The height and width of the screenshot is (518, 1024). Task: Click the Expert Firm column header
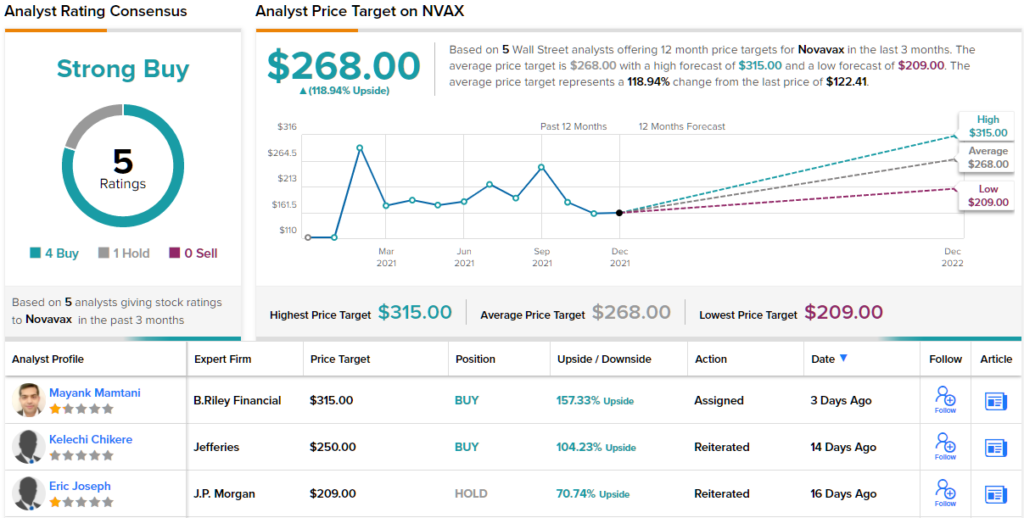[222, 359]
